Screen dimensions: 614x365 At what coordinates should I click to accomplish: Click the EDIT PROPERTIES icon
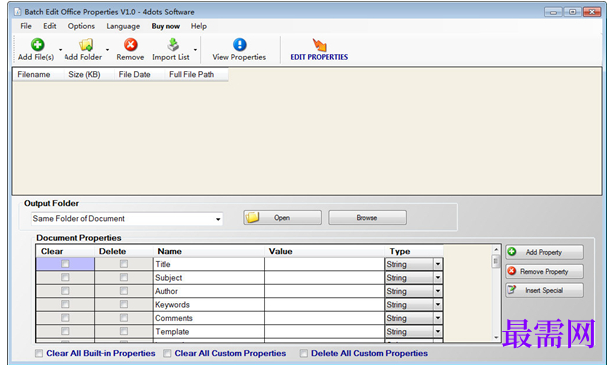[320, 45]
